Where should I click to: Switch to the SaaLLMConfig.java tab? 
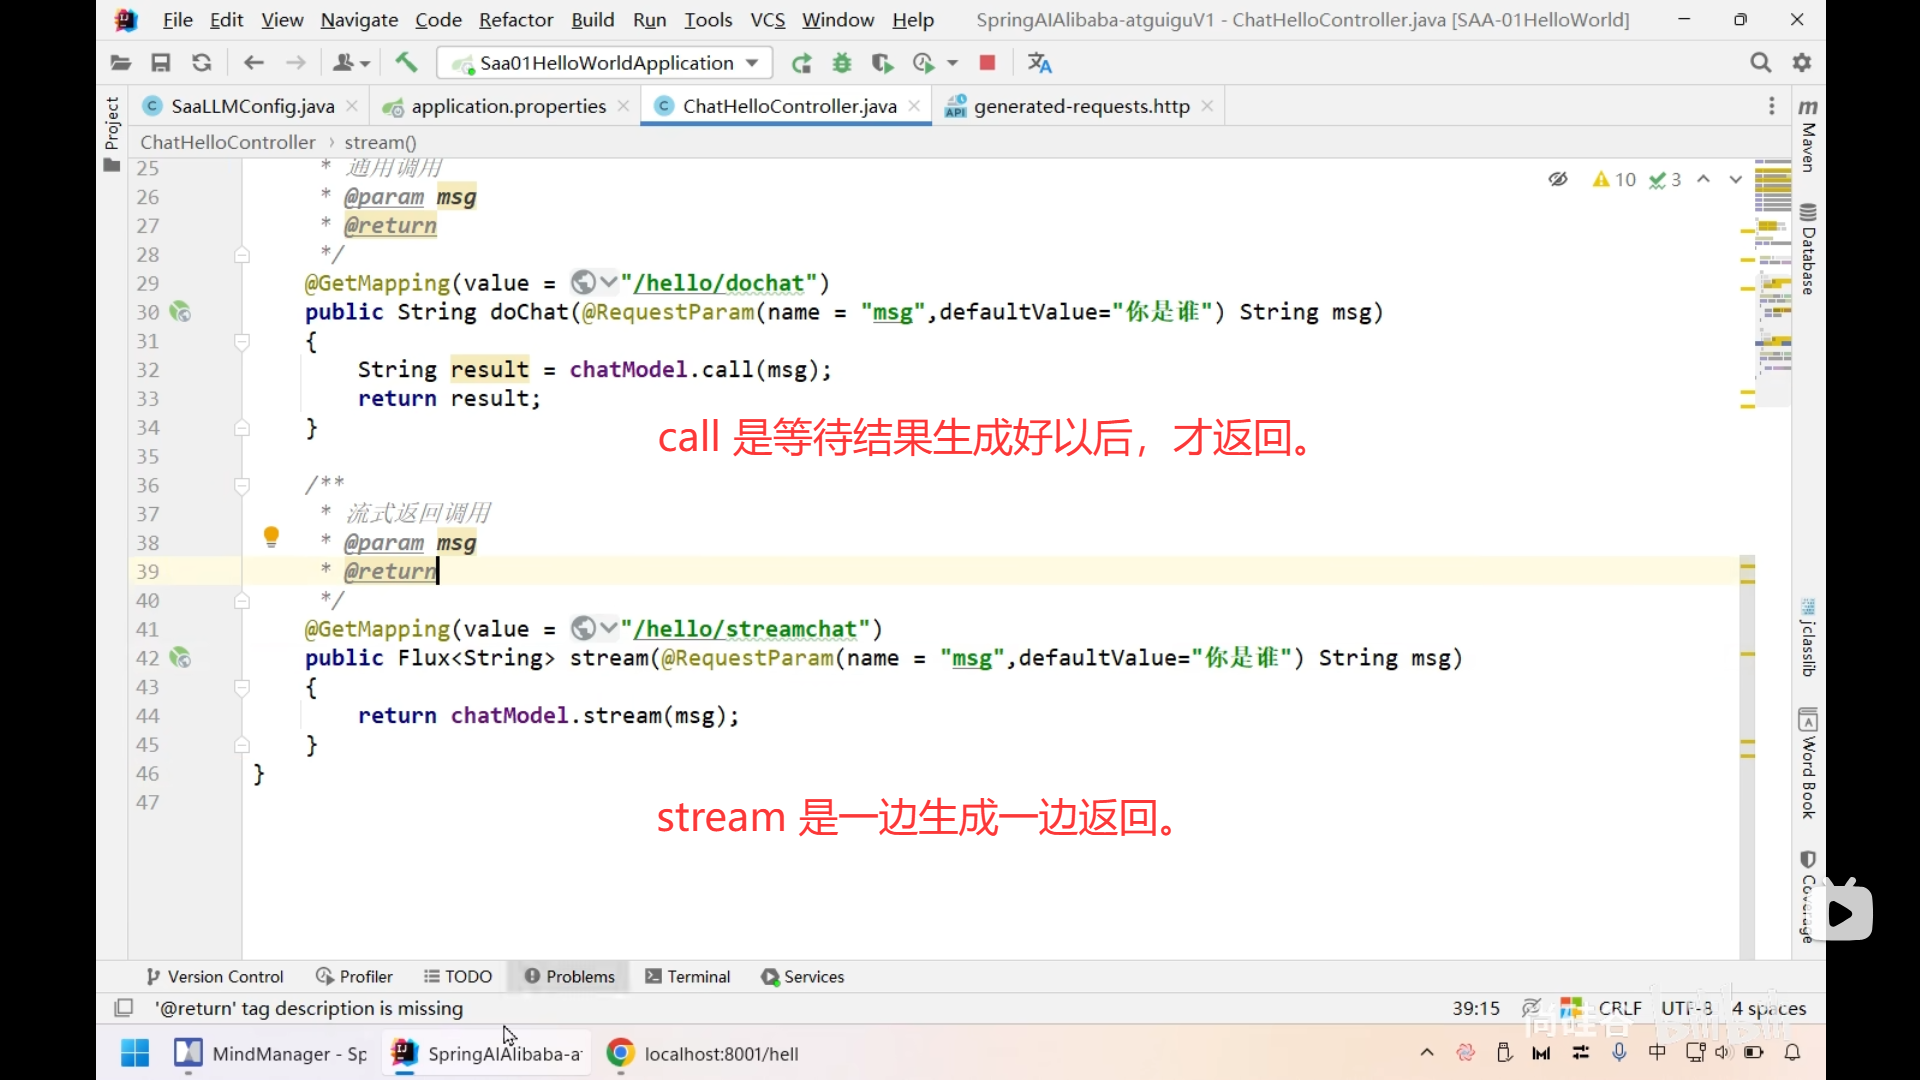pos(252,106)
